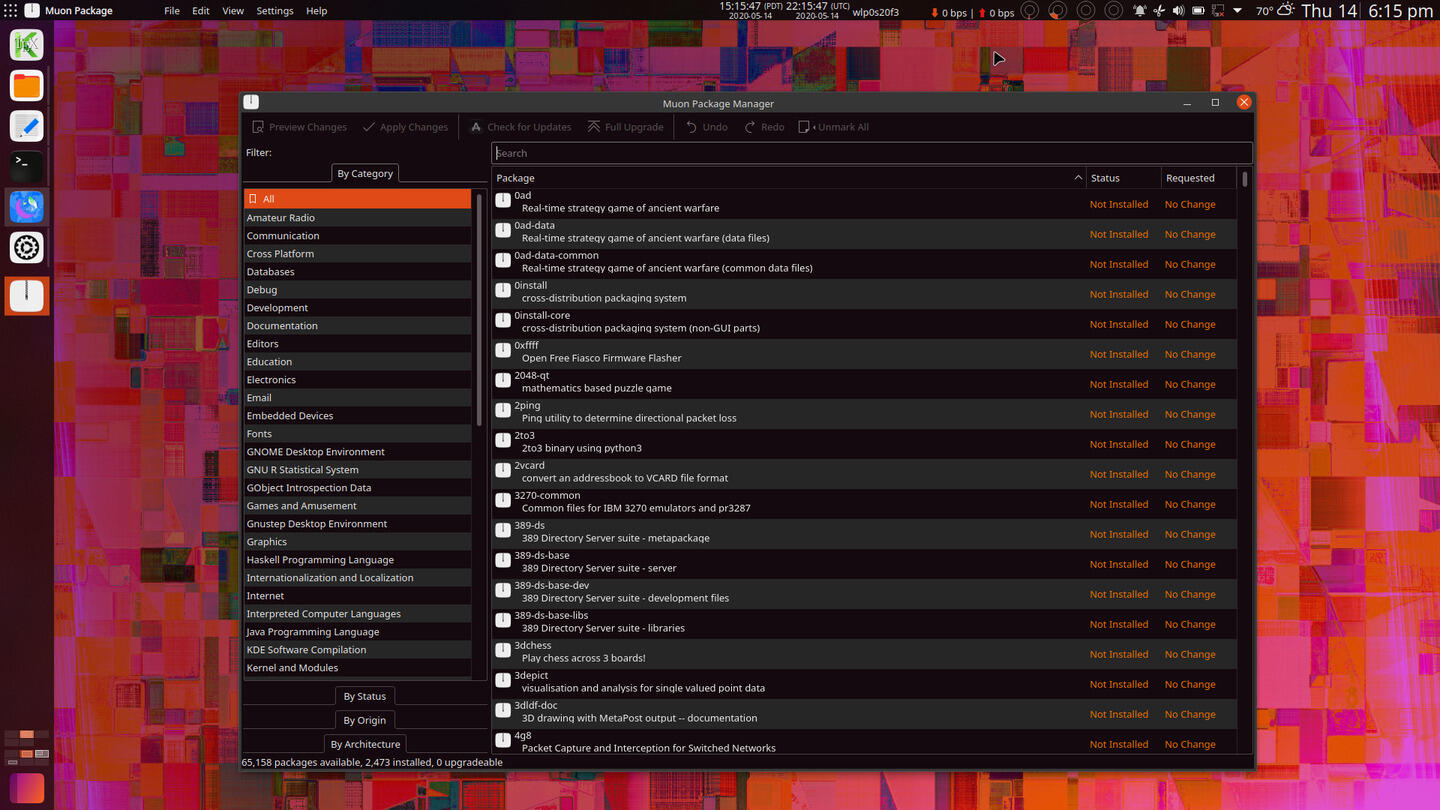
Task: Click the package icon beside 4g8
Action: tap(503, 741)
